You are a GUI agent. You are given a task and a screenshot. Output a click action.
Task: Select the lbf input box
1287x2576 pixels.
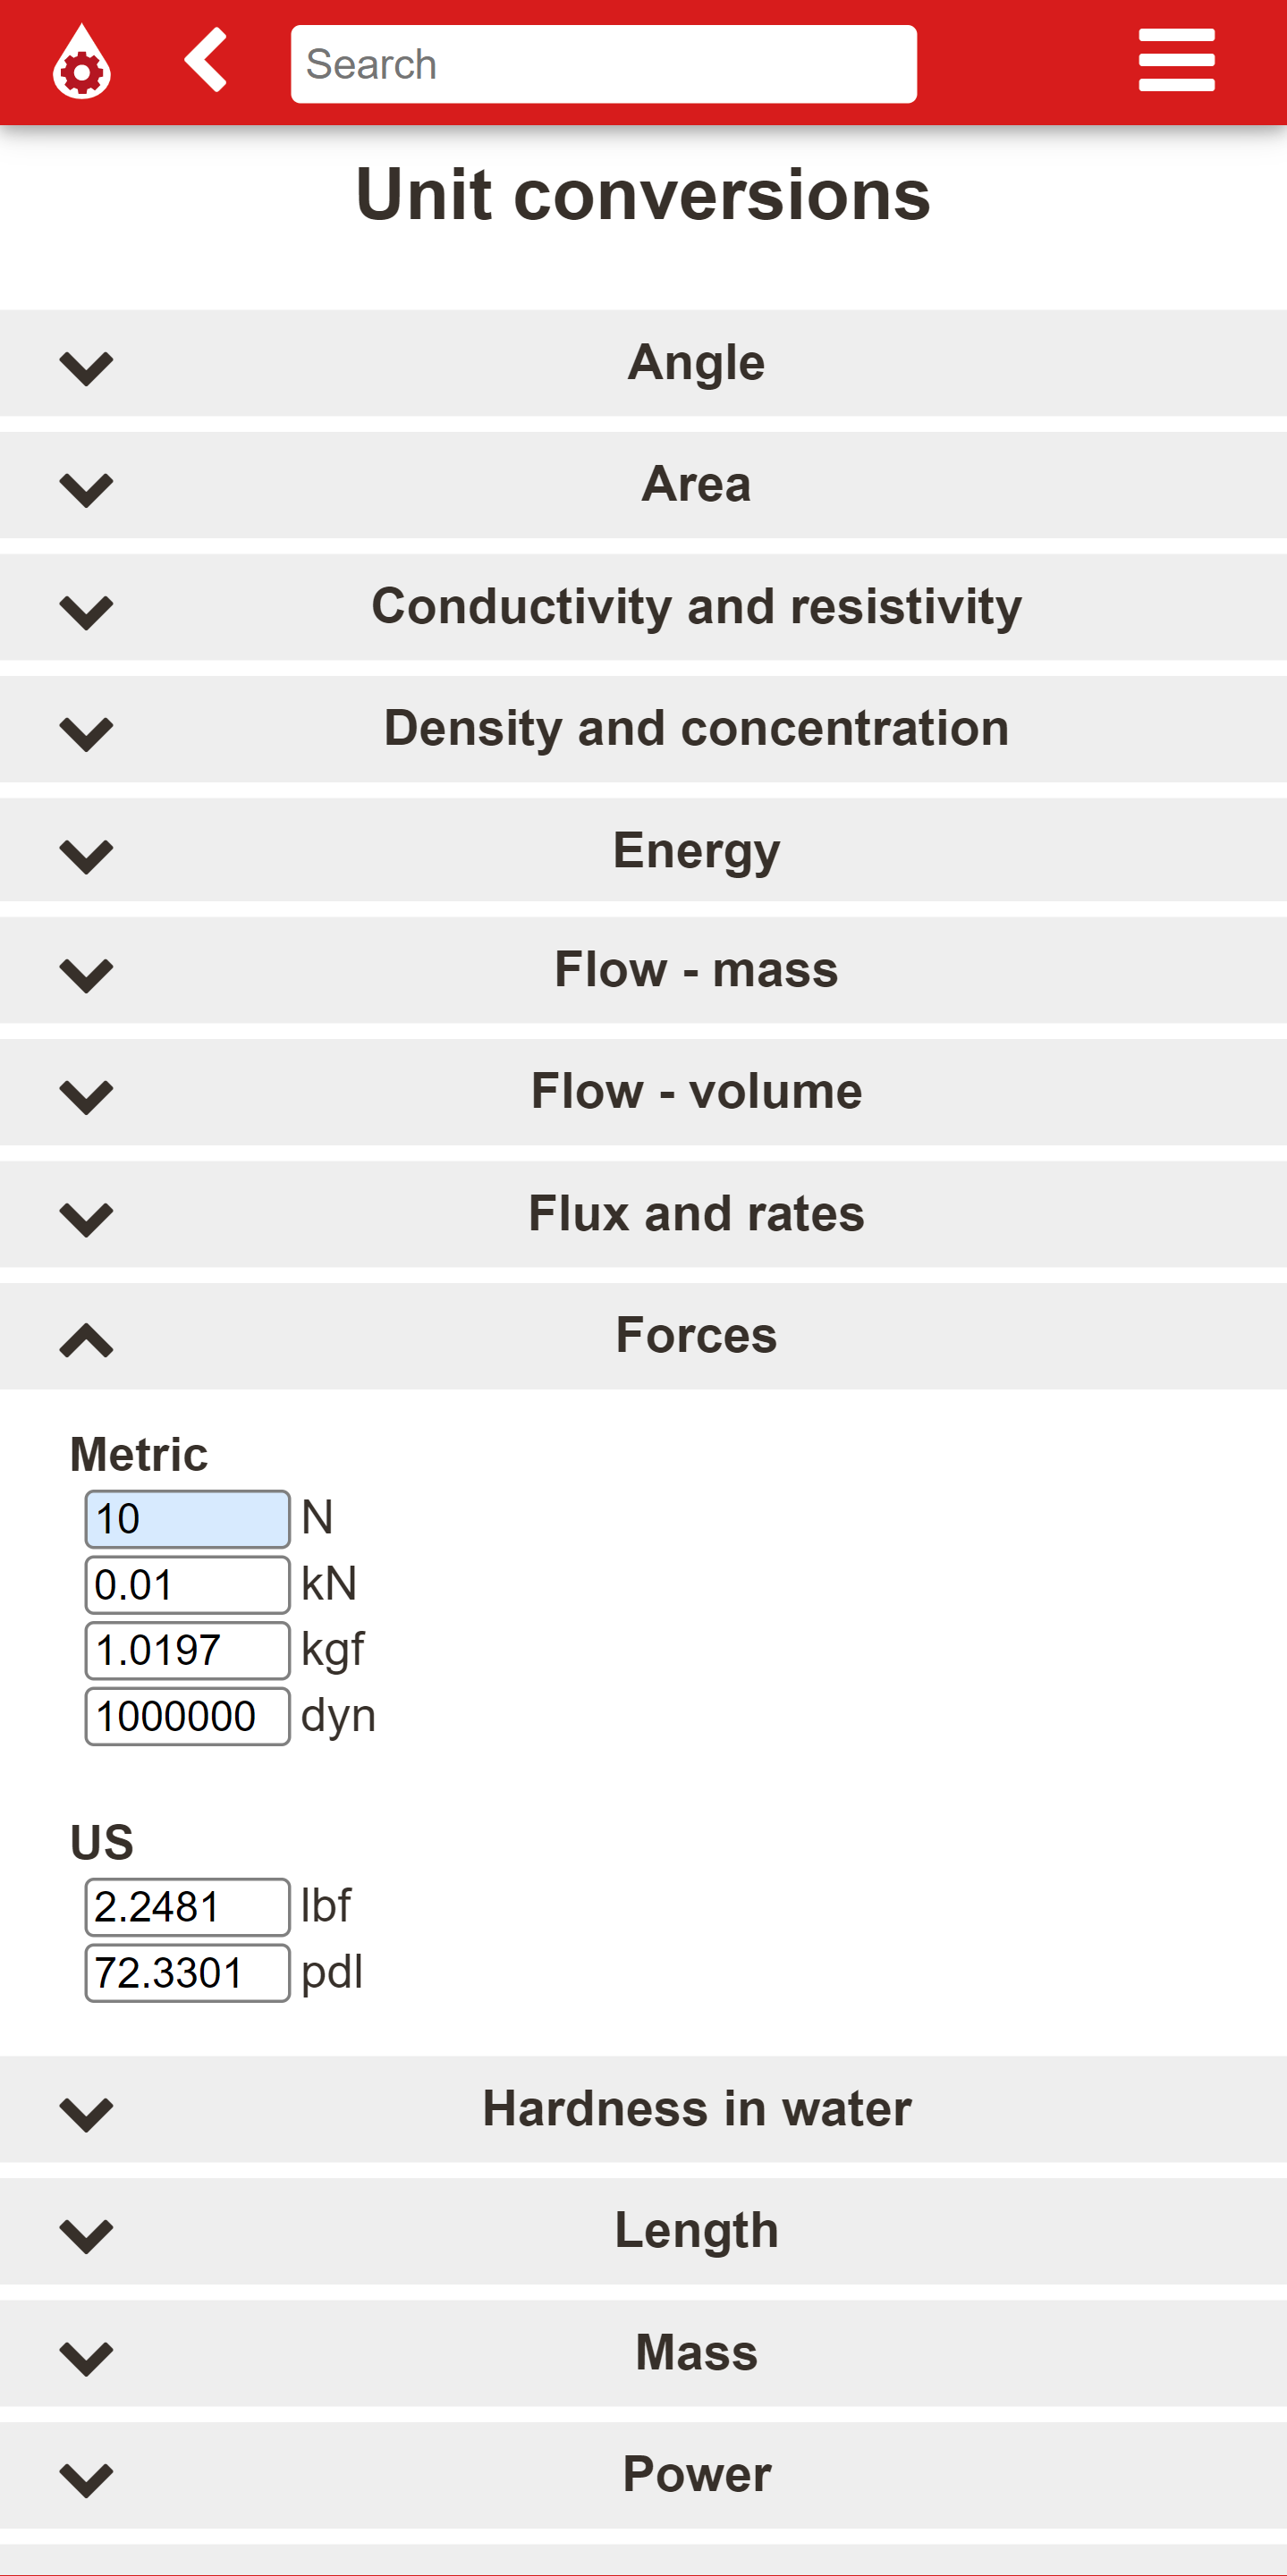pos(188,1907)
